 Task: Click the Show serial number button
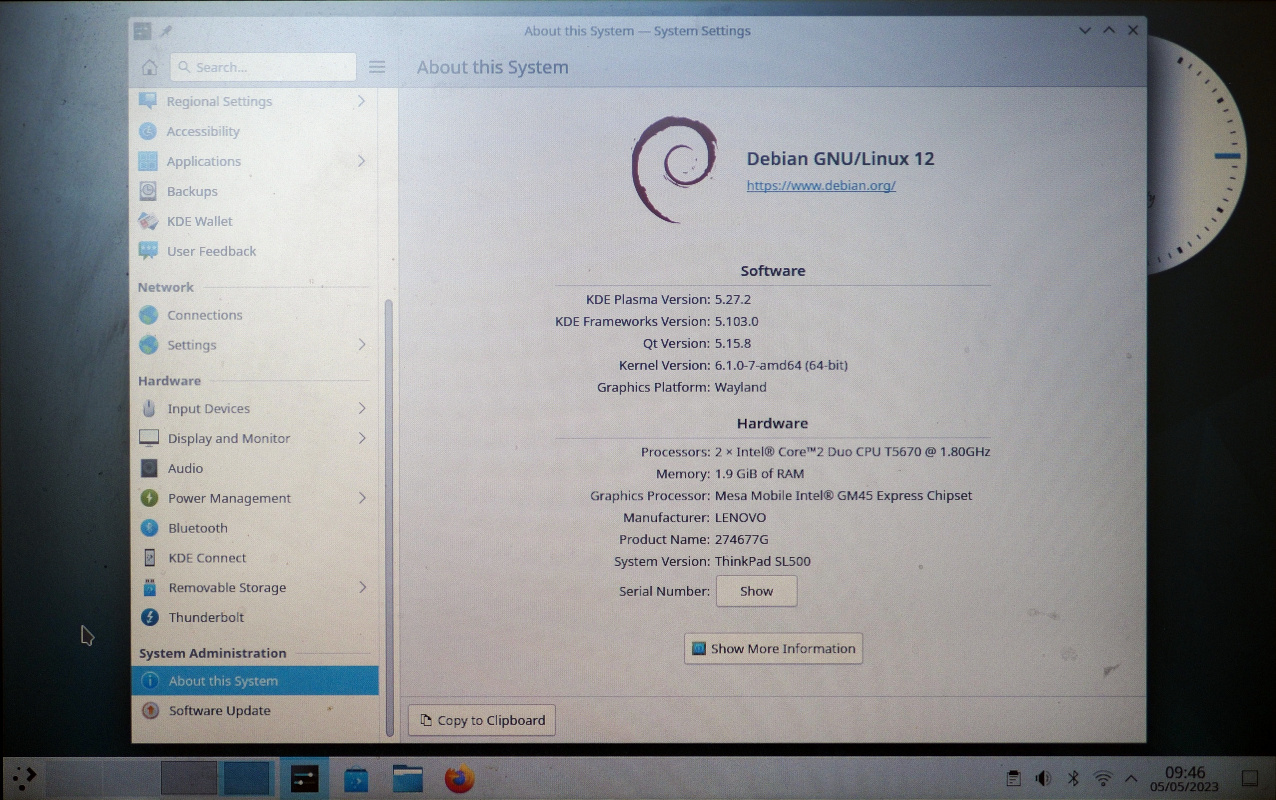click(x=757, y=591)
